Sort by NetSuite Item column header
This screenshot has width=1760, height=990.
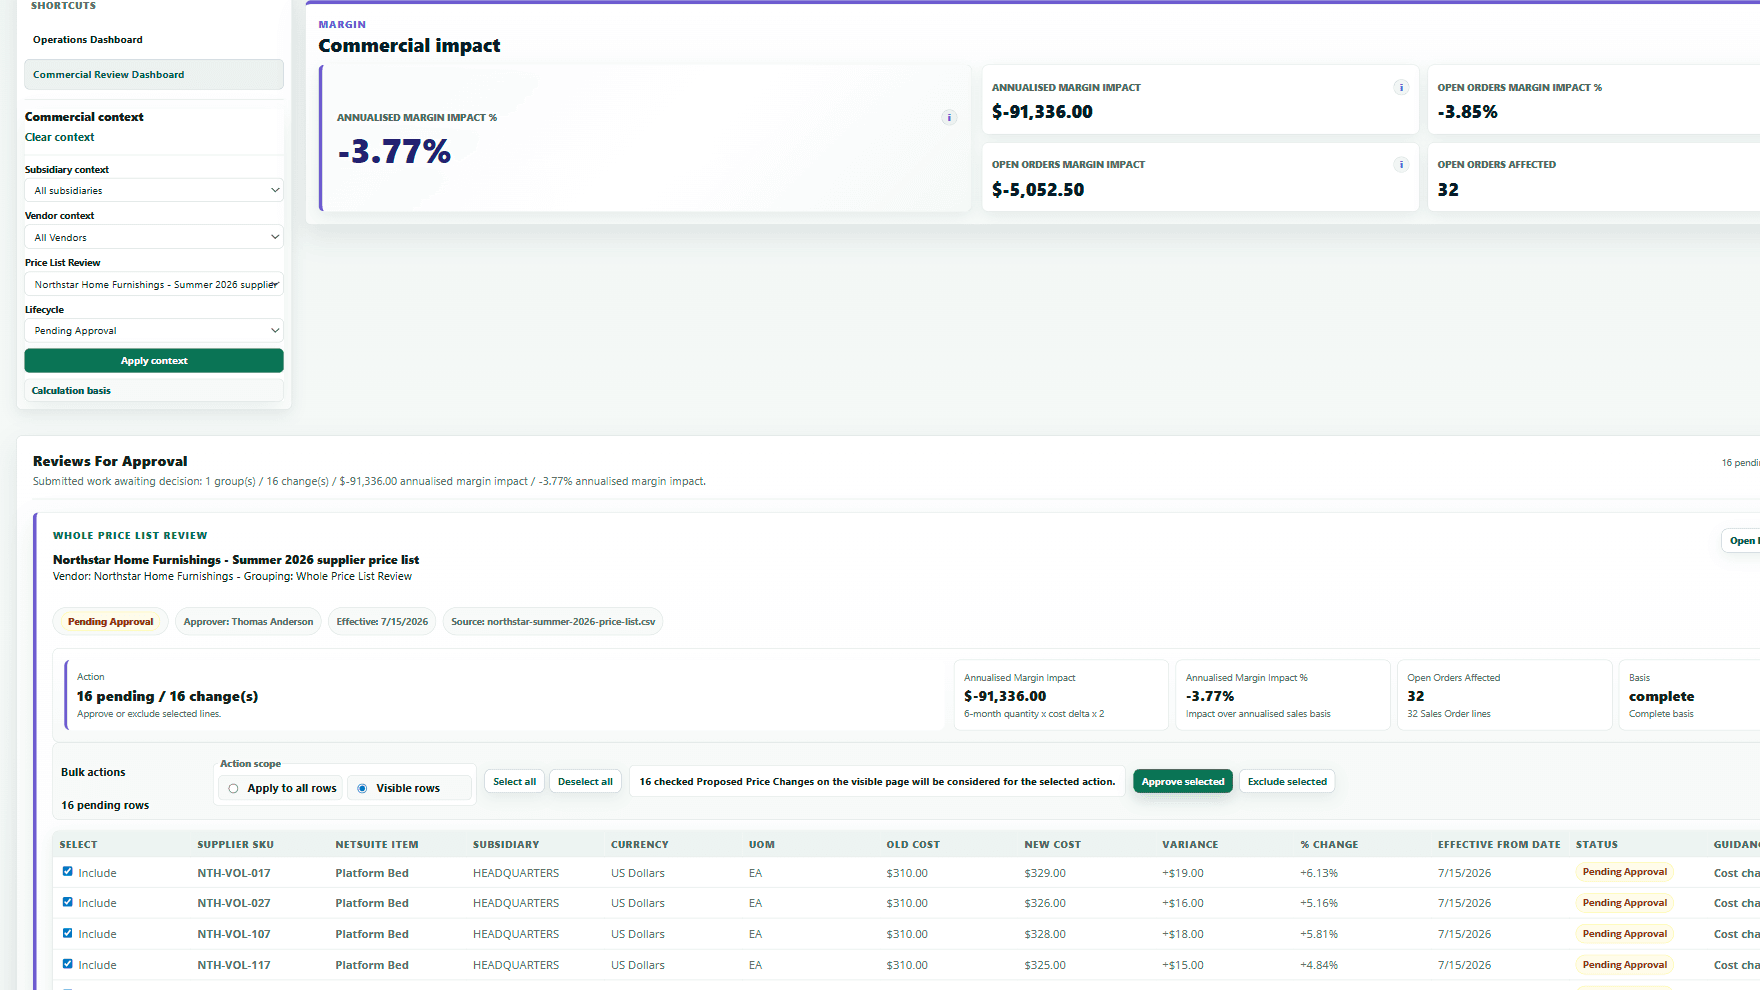(x=377, y=845)
